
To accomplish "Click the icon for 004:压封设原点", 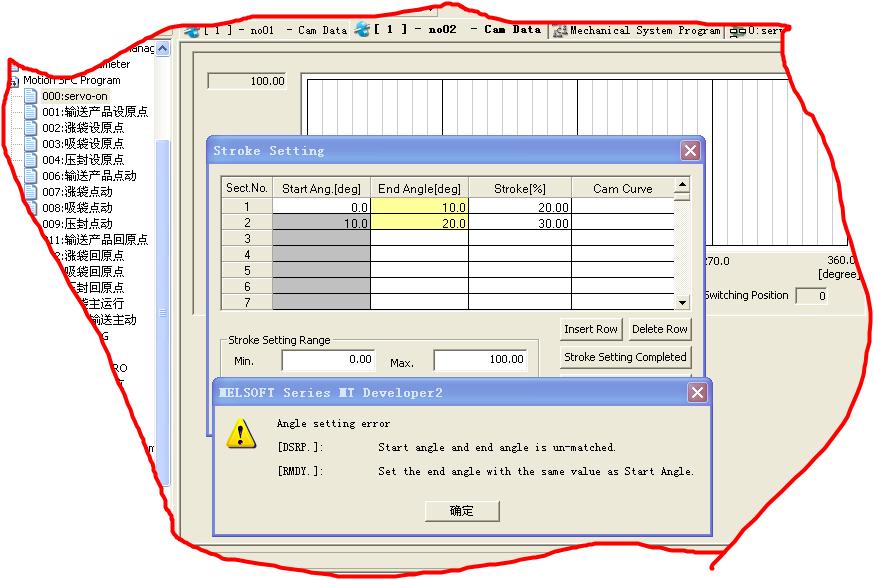I will (31, 160).
